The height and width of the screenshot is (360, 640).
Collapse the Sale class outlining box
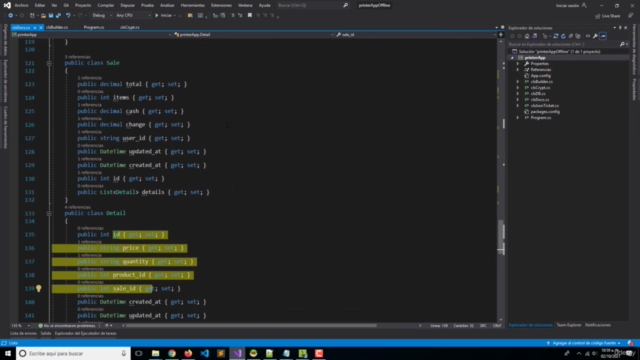pos(49,63)
